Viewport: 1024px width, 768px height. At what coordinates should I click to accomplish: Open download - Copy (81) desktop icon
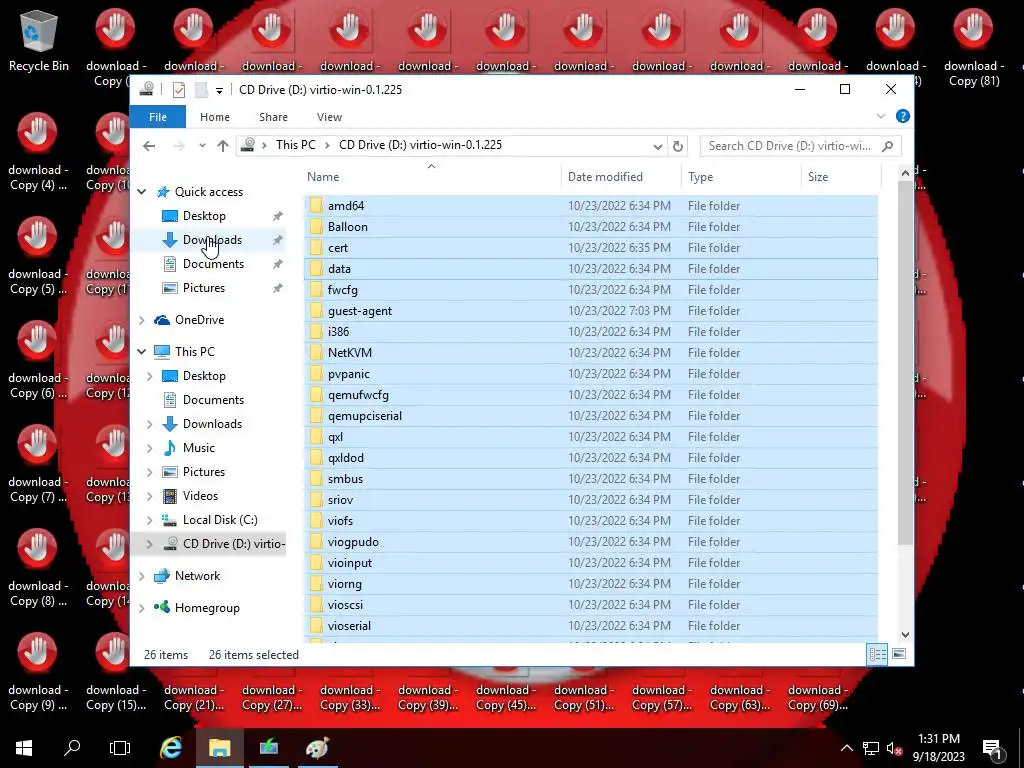(973, 49)
